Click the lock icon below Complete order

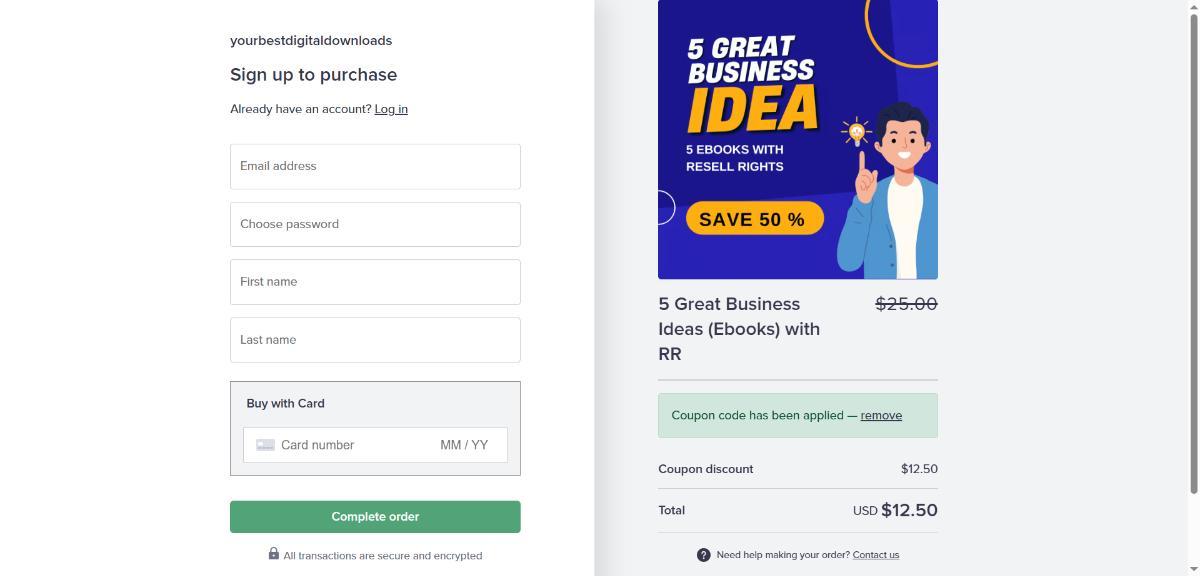click(x=274, y=554)
